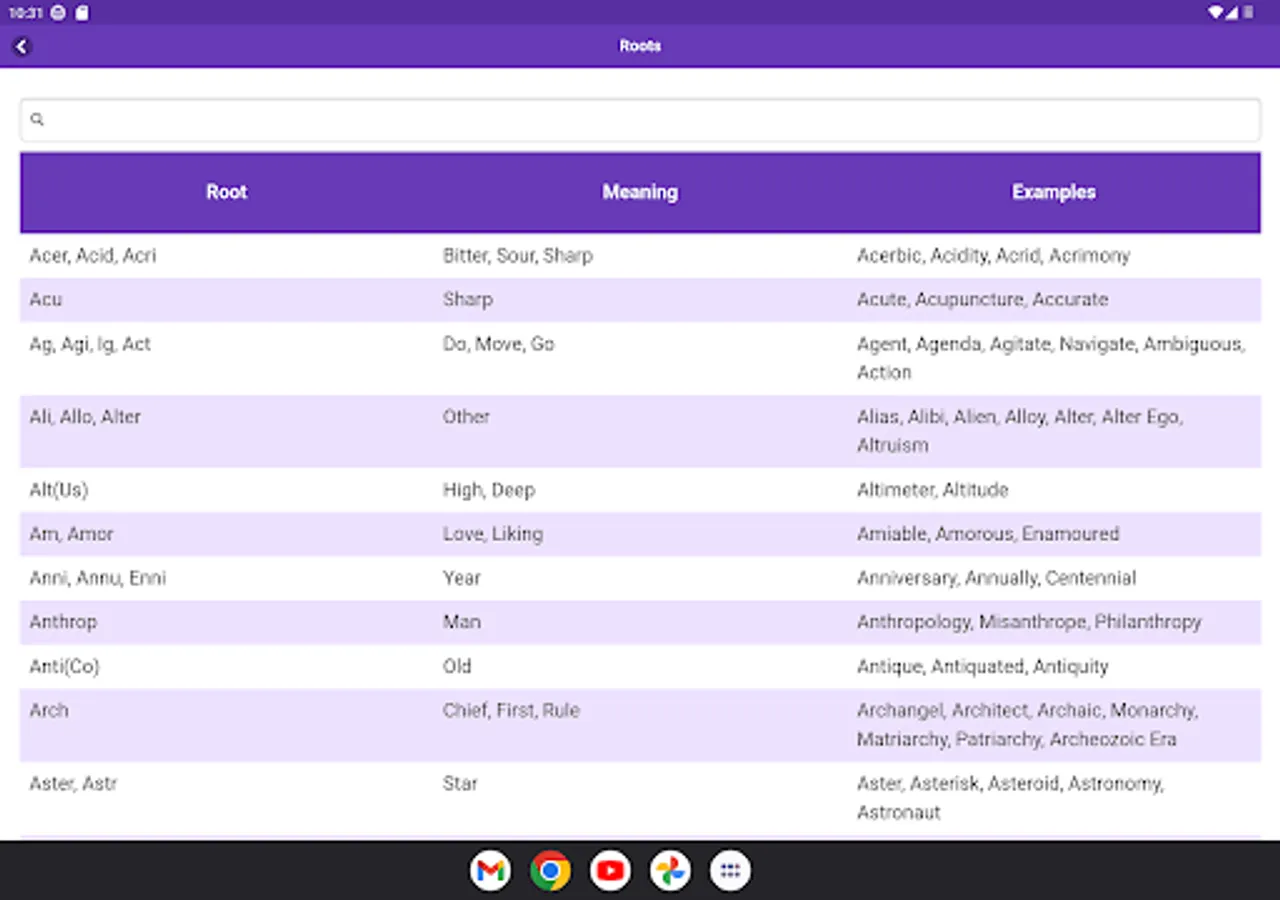The height and width of the screenshot is (900, 1280).
Task: Tap the back arrow in the title bar
Action: [x=22, y=46]
